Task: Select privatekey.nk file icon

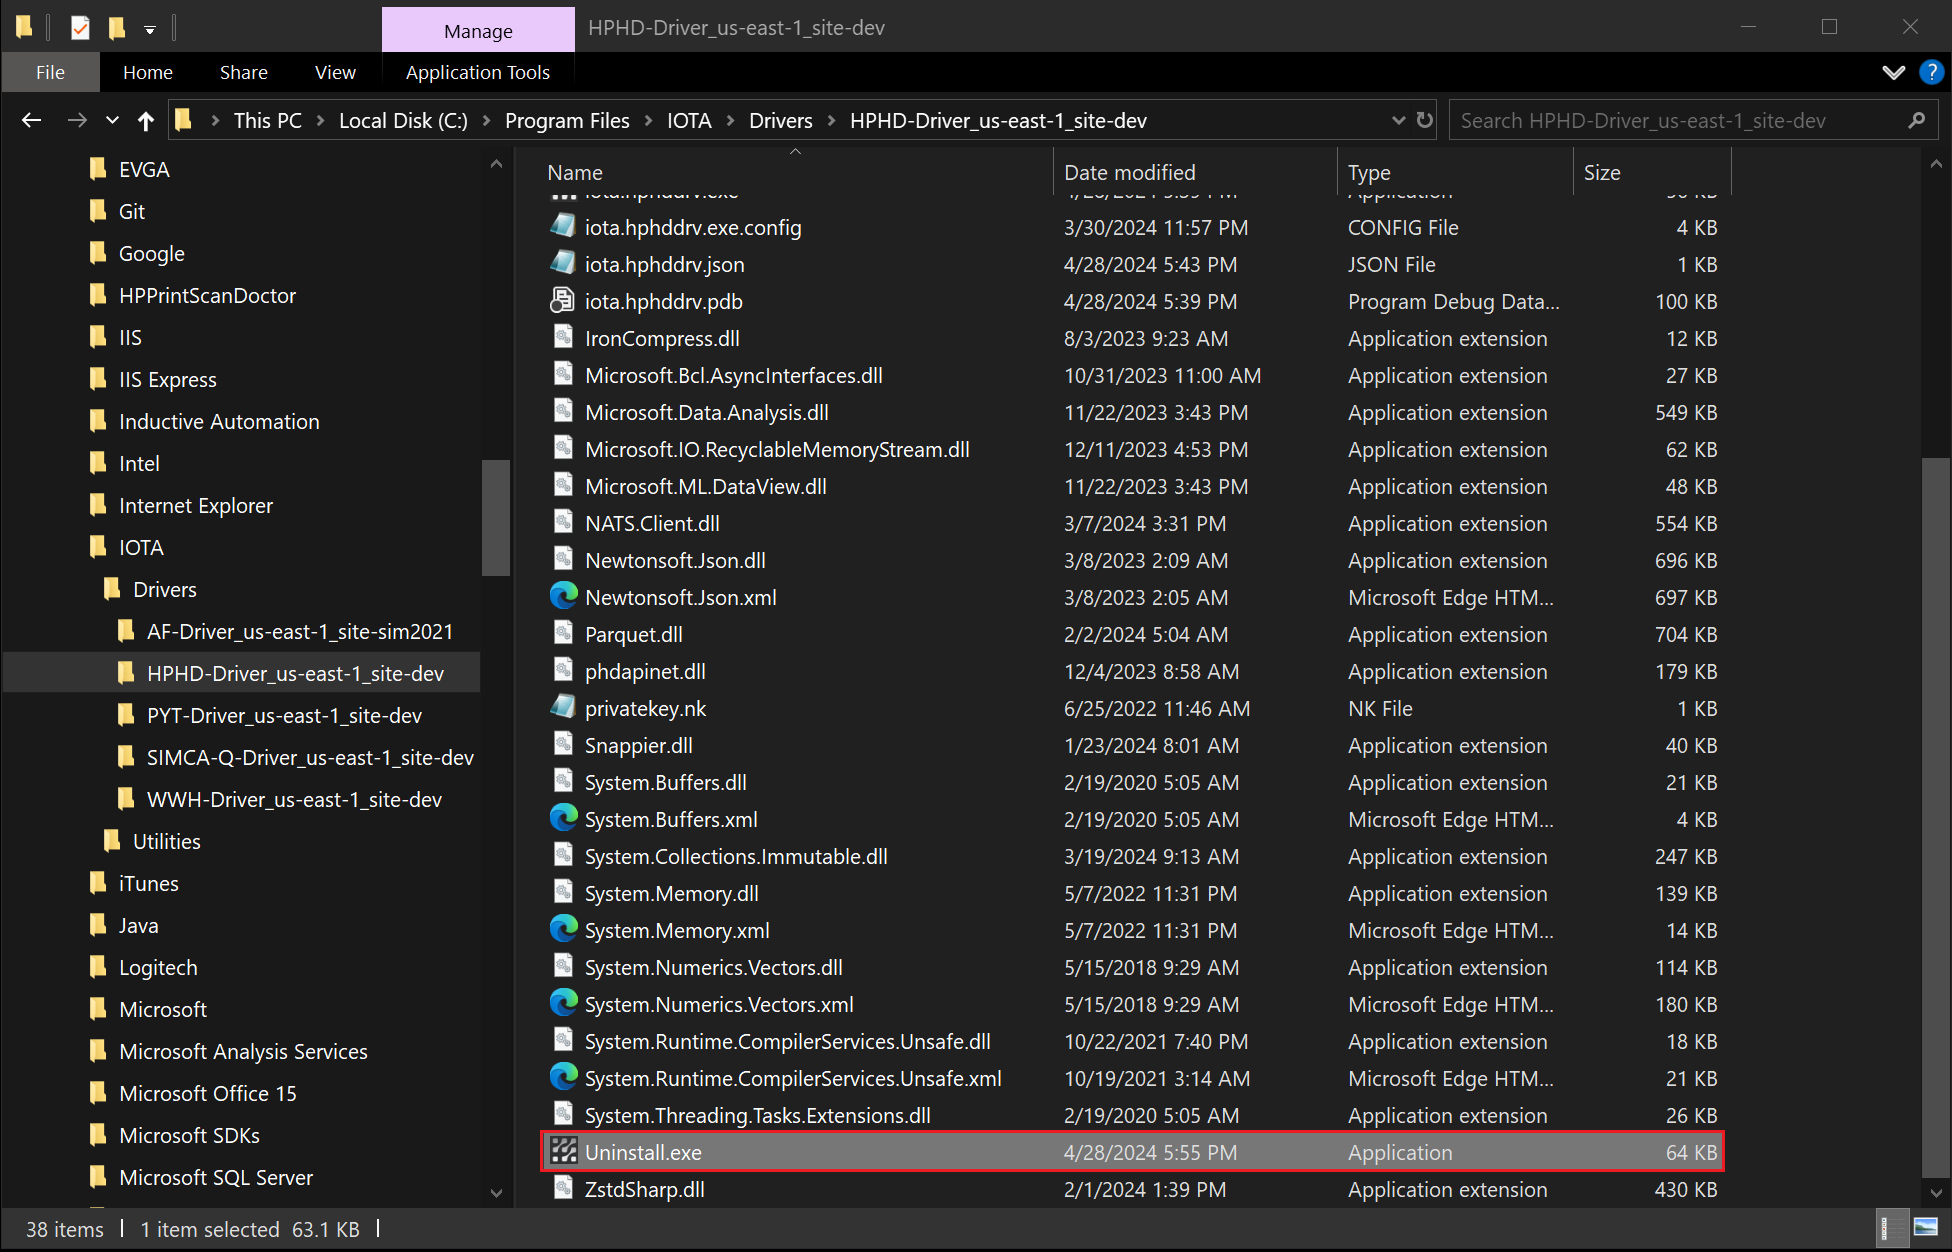Action: 563,707
